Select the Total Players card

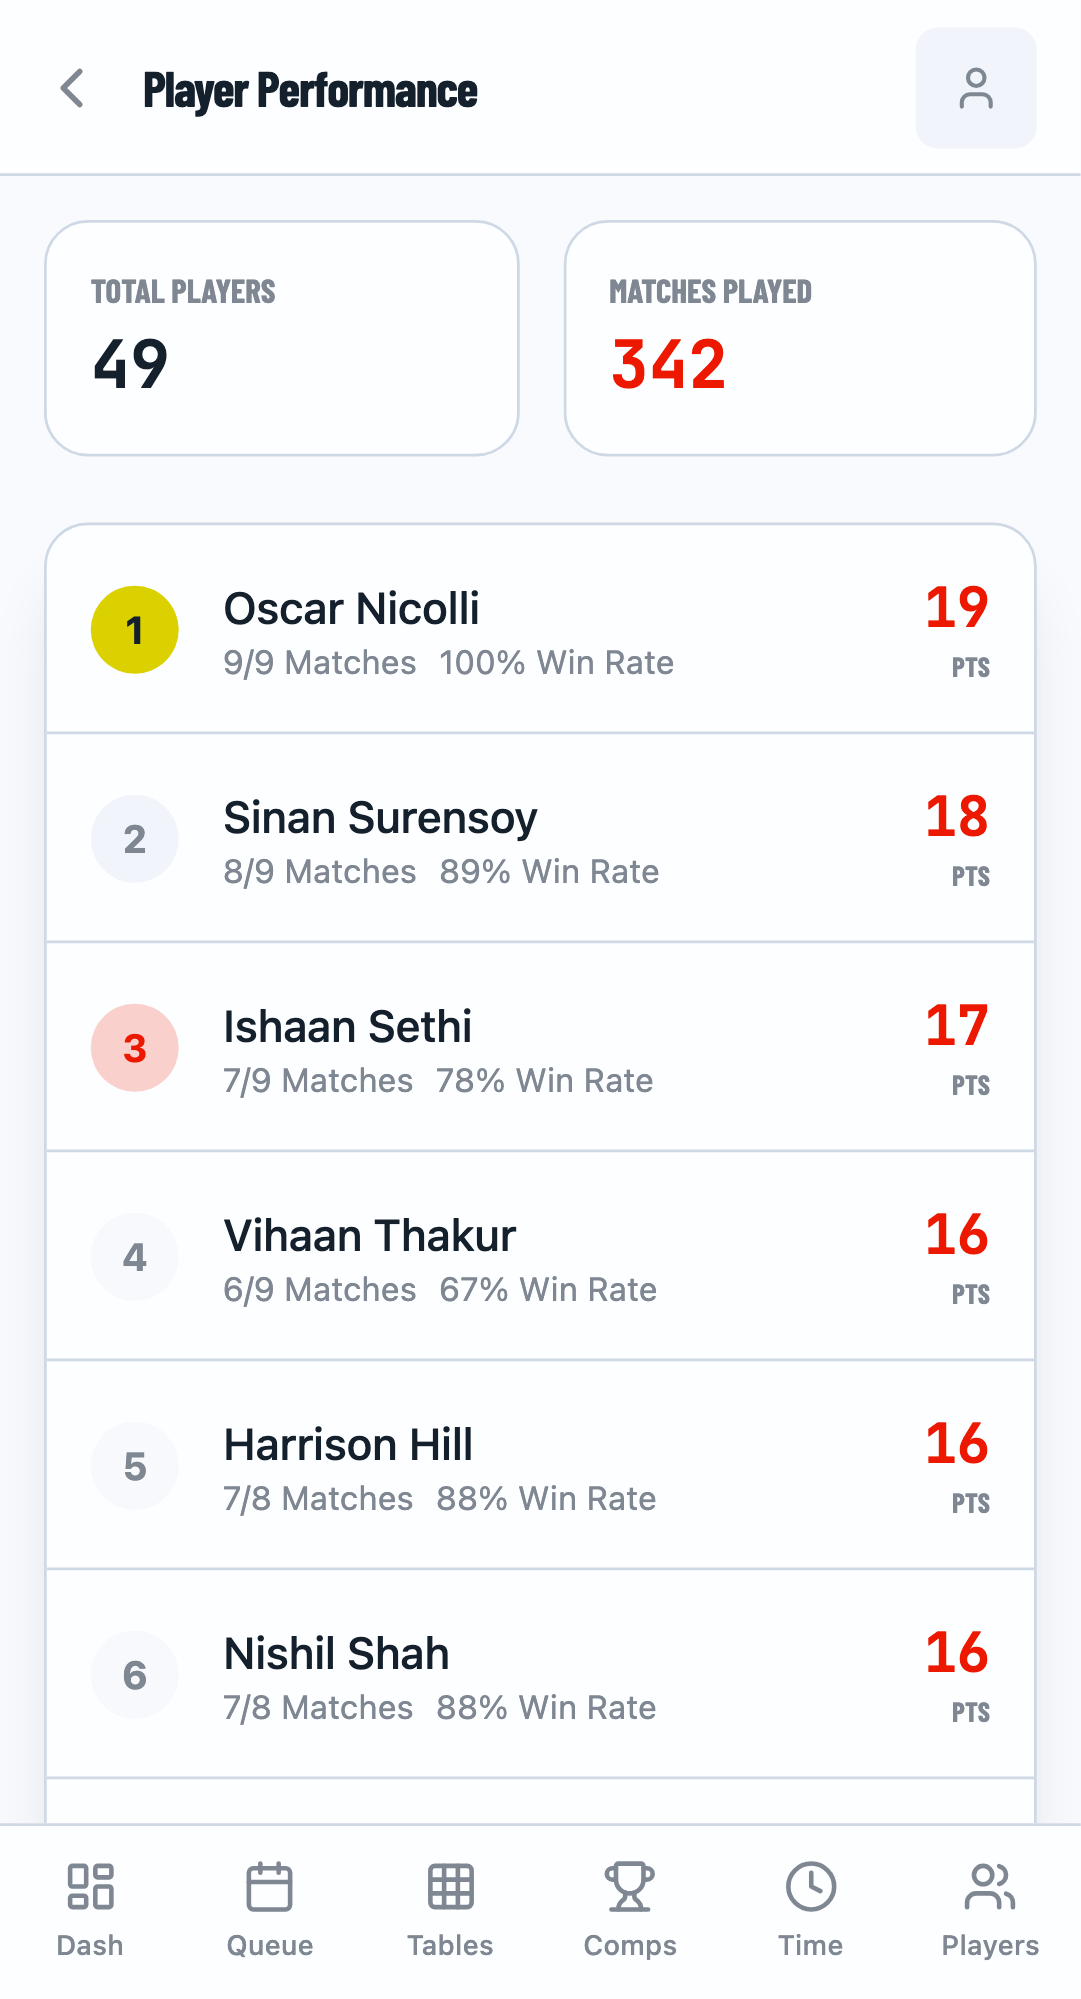(282, 338)
